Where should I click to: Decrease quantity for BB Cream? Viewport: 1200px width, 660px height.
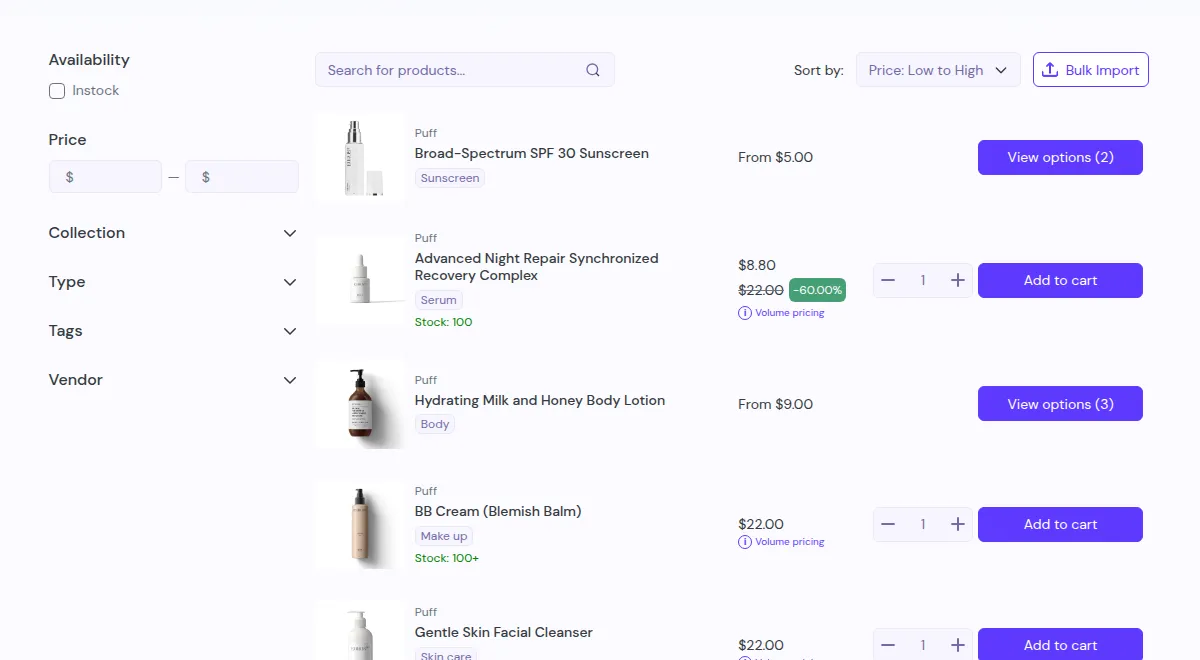click(x=888, y=524)
